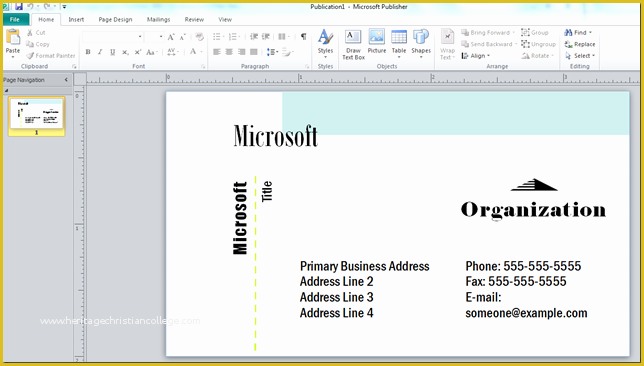Toggle Underline formatting
644x366 pixels.
pos(113,52)
